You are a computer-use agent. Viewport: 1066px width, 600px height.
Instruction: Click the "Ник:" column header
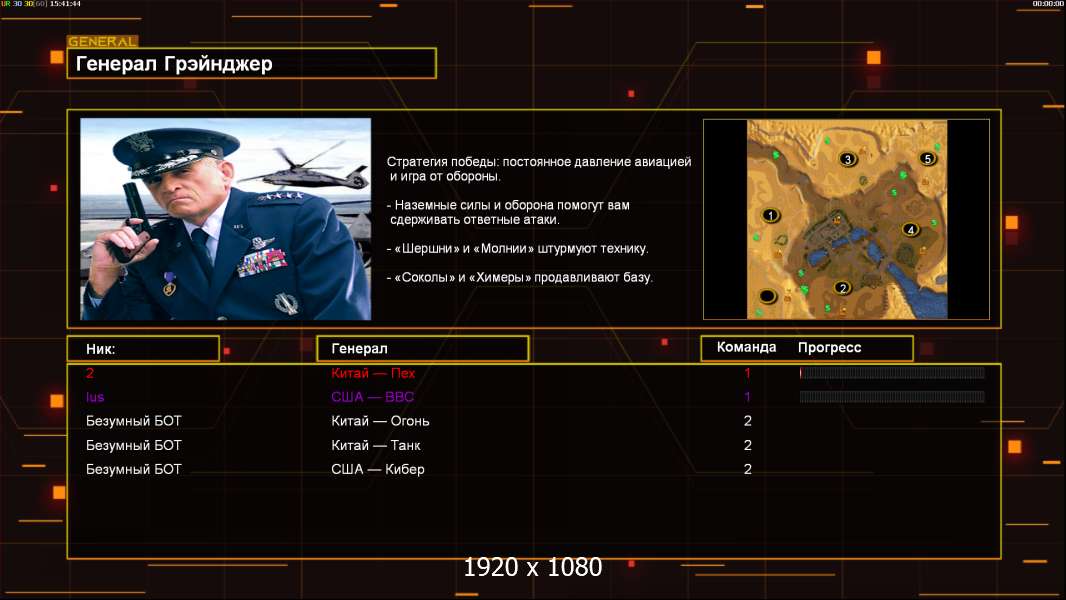click(x=142, y=348)
